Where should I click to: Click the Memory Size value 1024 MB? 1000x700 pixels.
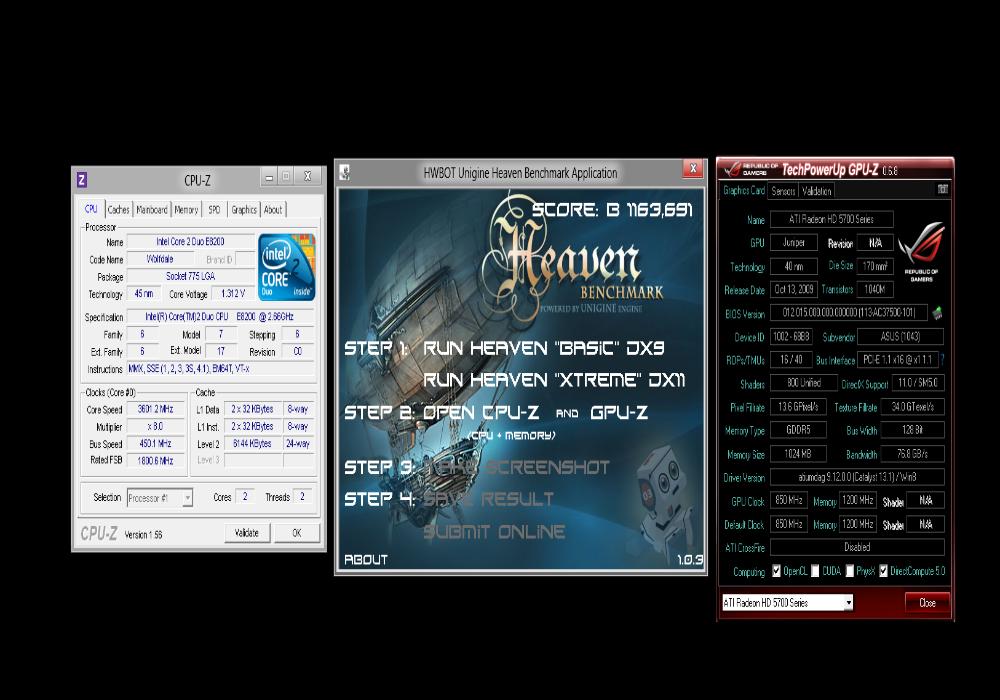[798, 454]
